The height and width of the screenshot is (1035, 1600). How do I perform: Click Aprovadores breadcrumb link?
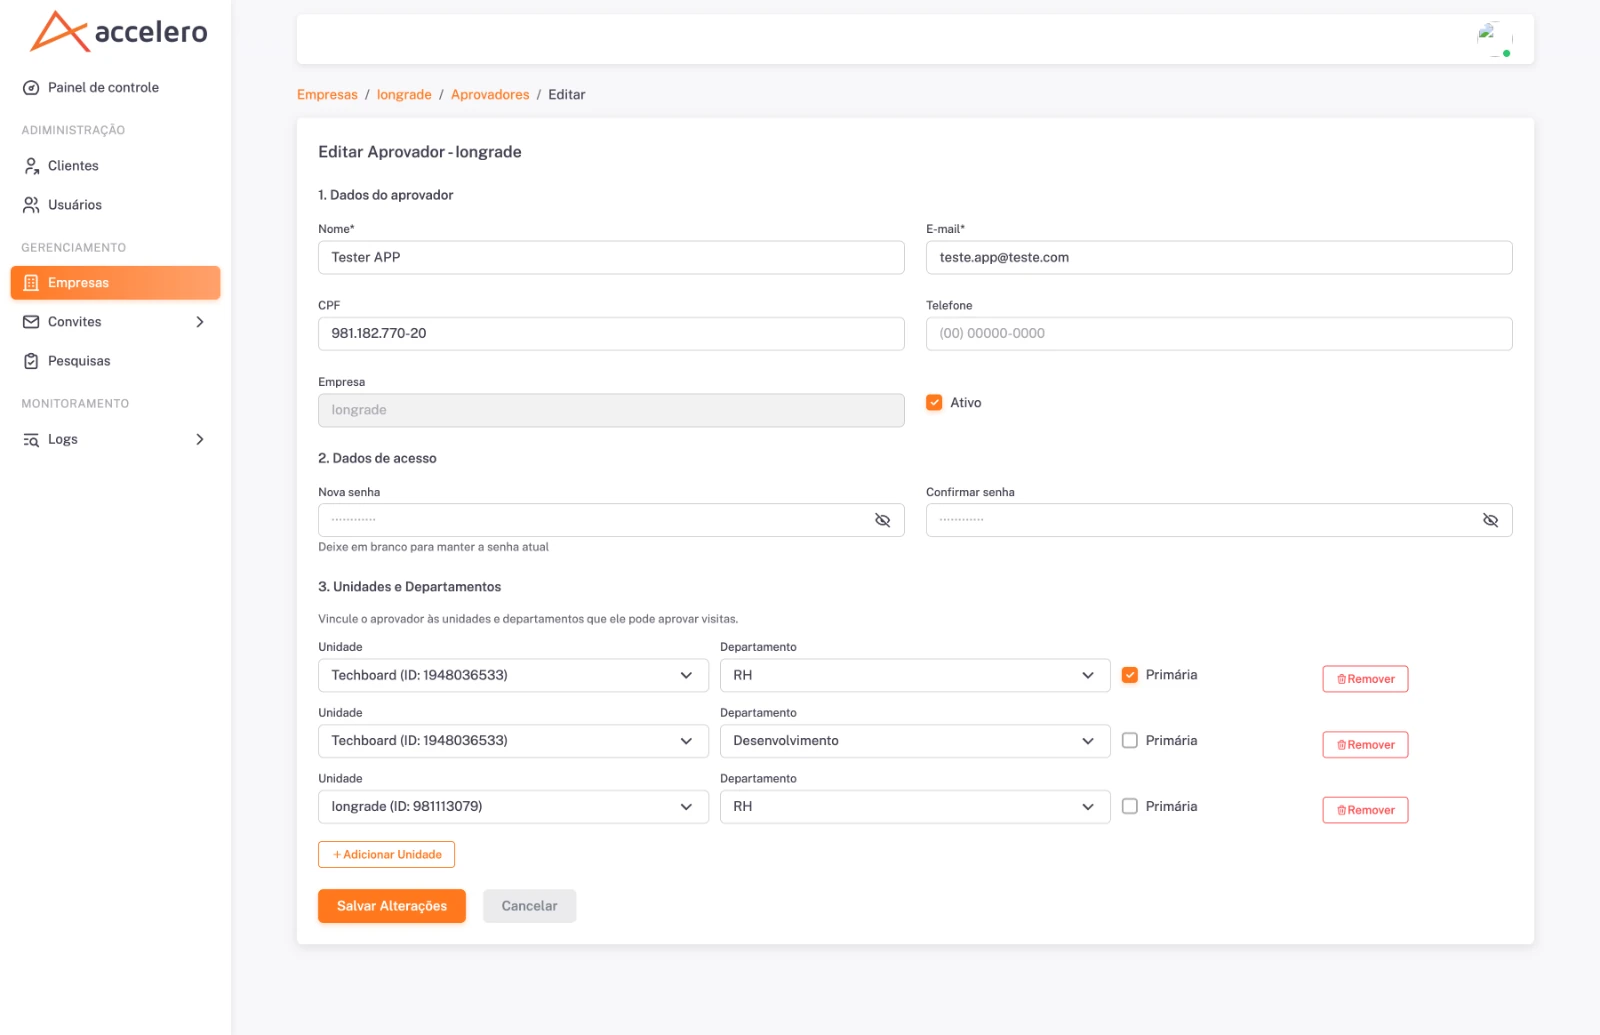(490, 95)
